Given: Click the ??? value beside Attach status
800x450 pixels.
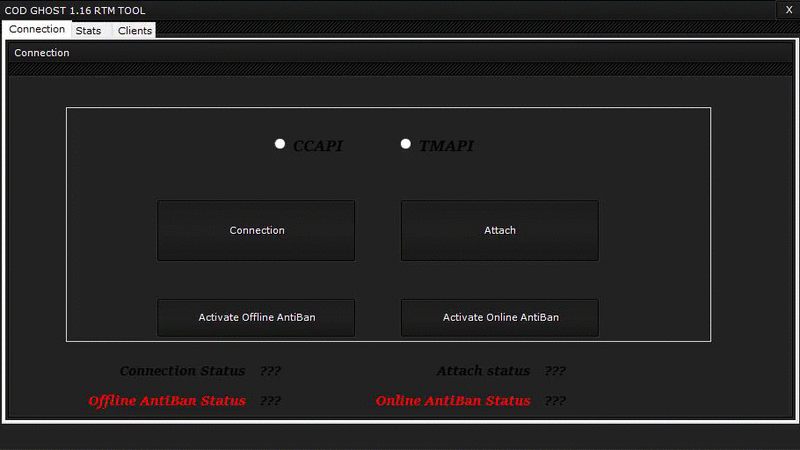Looking at the screenshot, I should point(555,371).
